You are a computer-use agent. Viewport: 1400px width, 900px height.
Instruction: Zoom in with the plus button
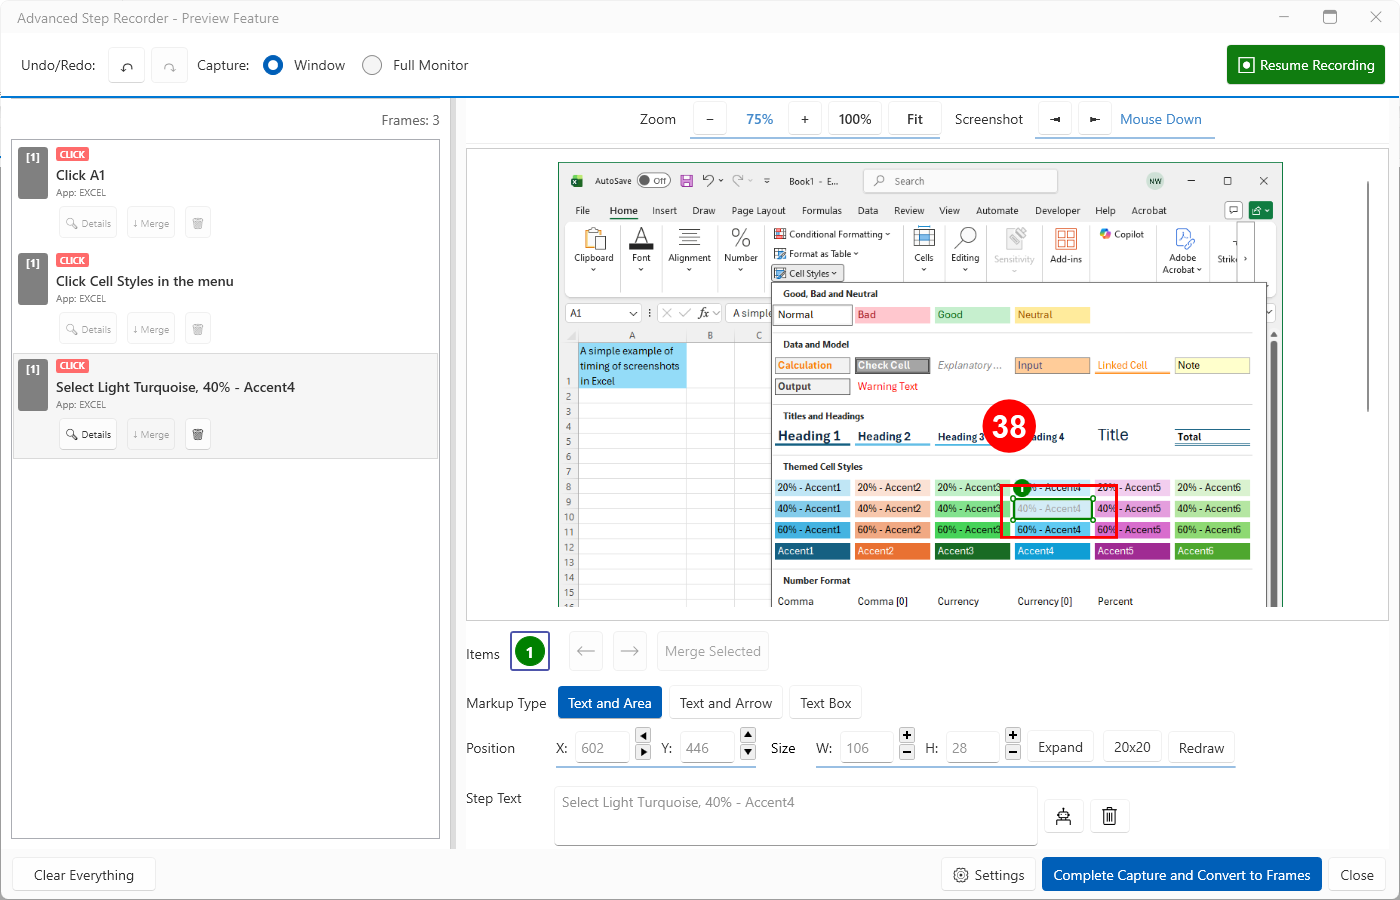[x=804, y=119]
